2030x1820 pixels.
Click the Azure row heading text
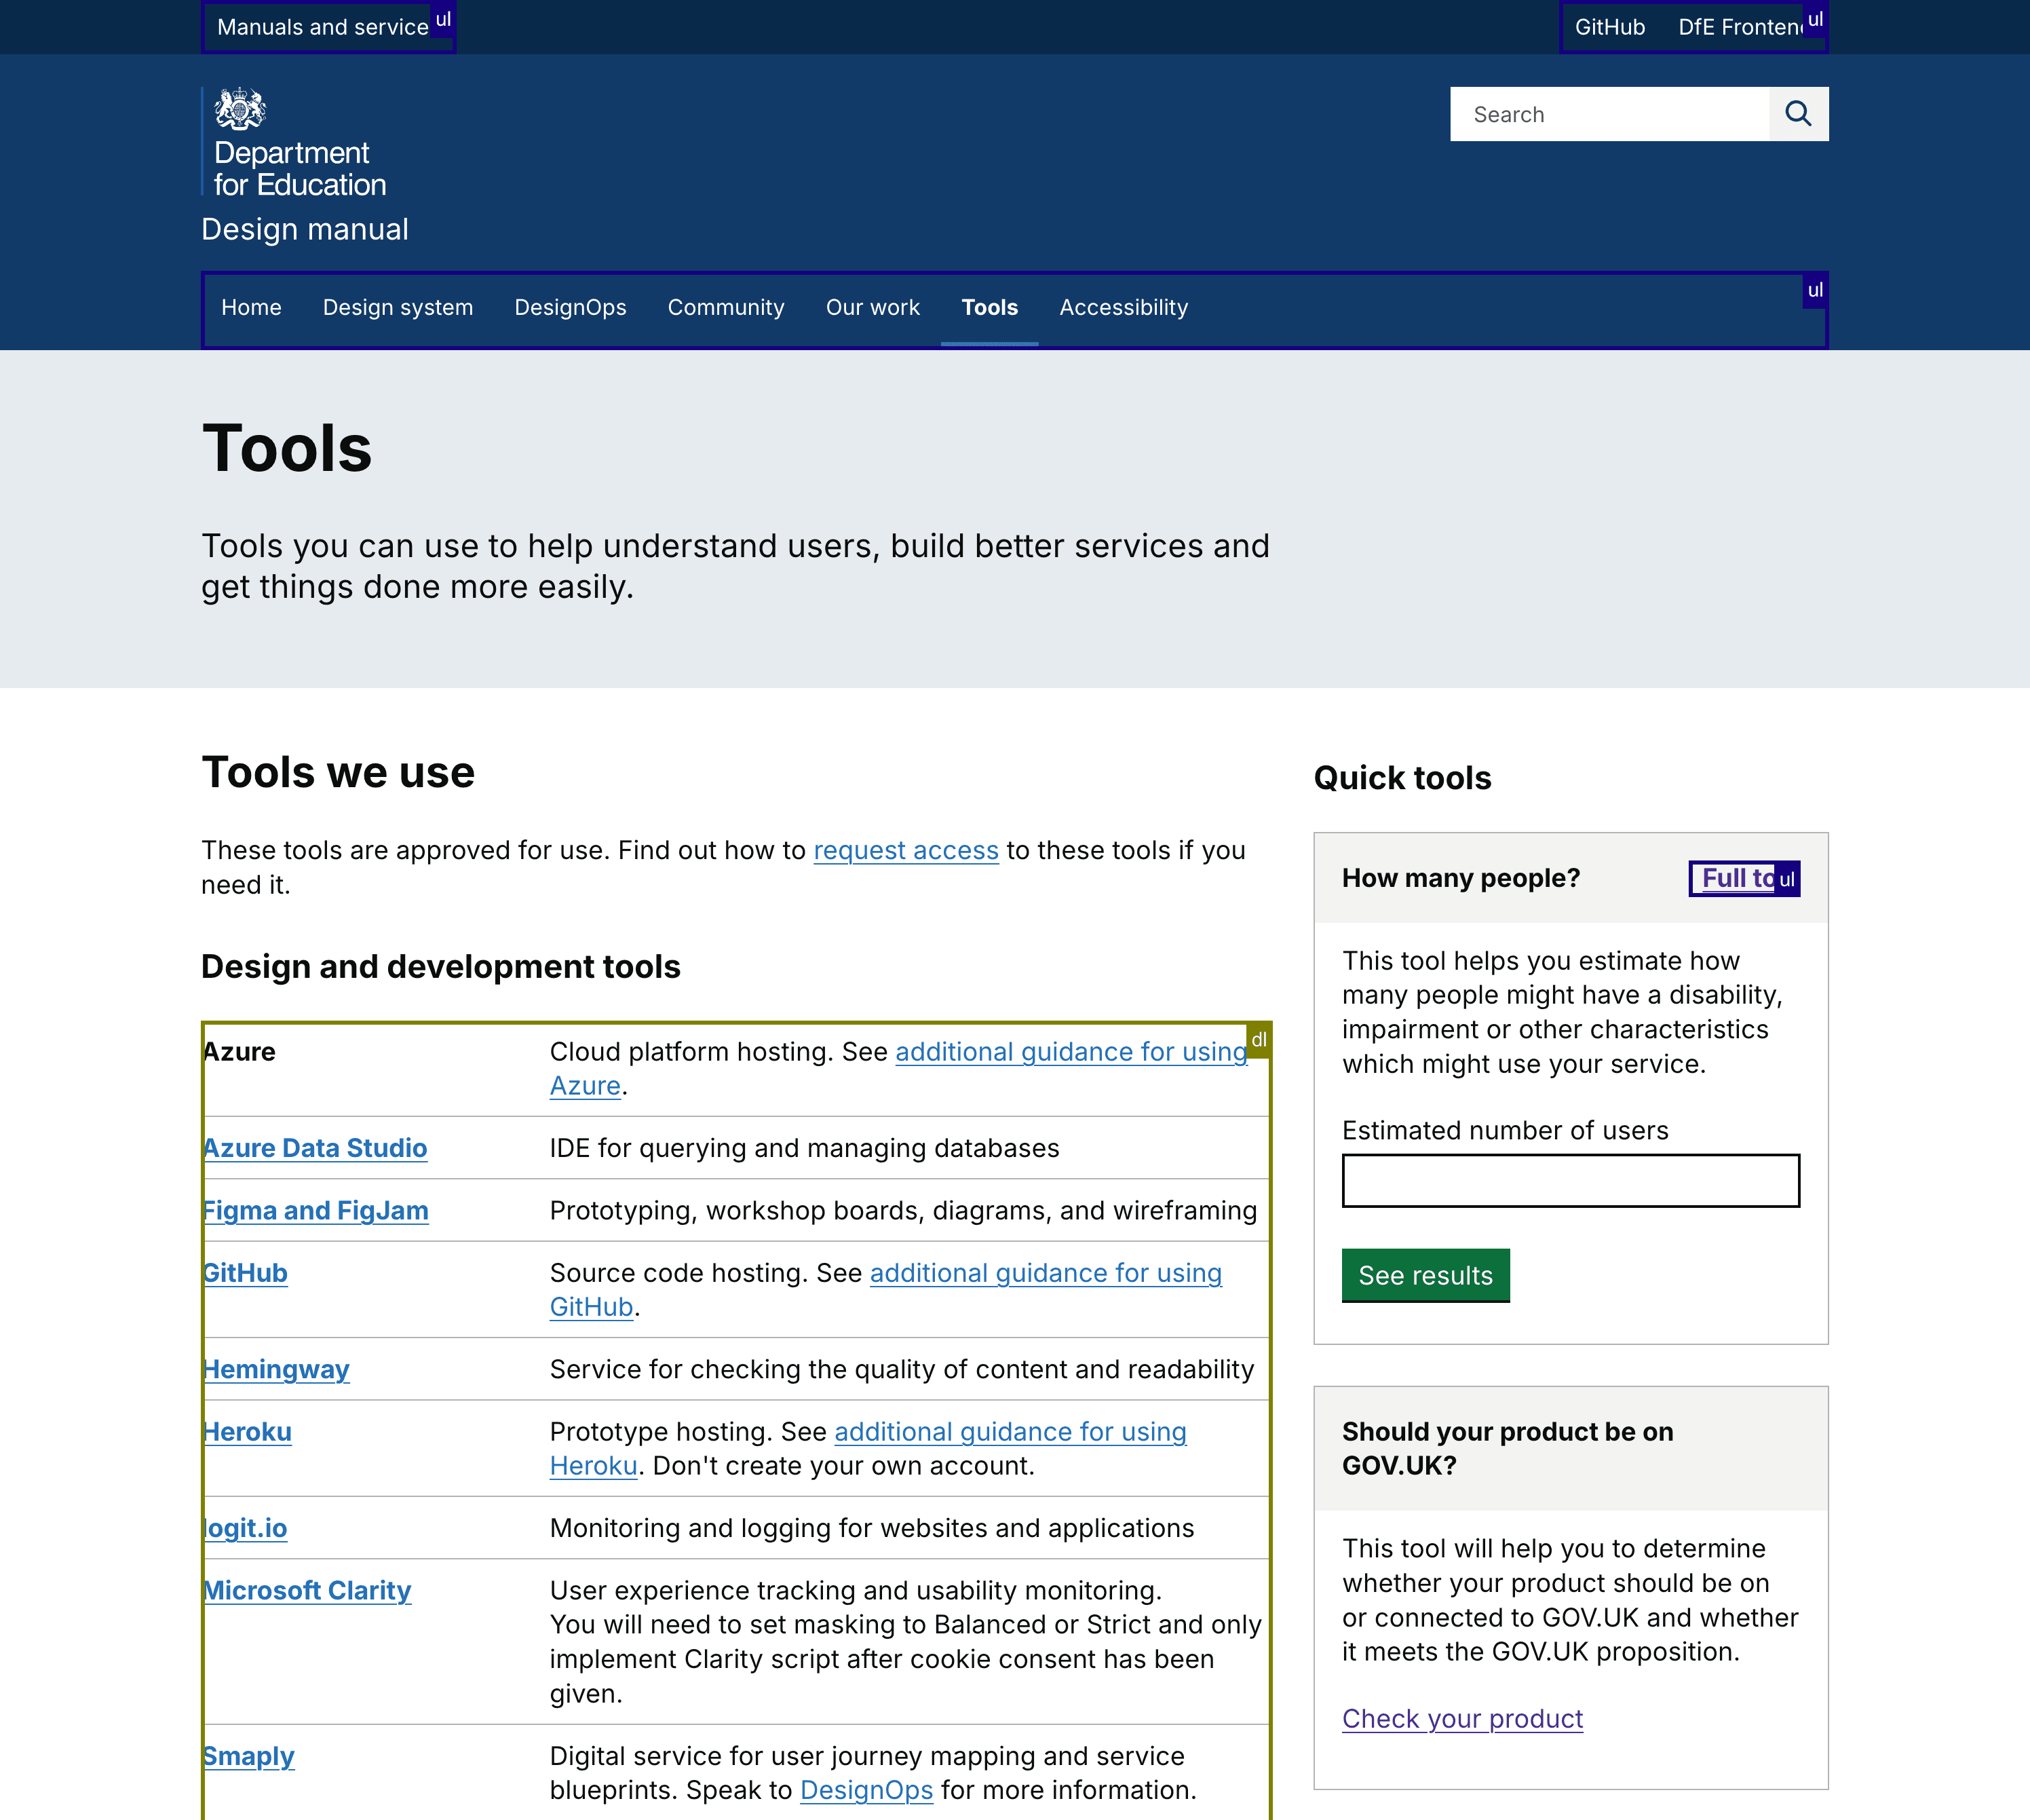coord(238,1052)
